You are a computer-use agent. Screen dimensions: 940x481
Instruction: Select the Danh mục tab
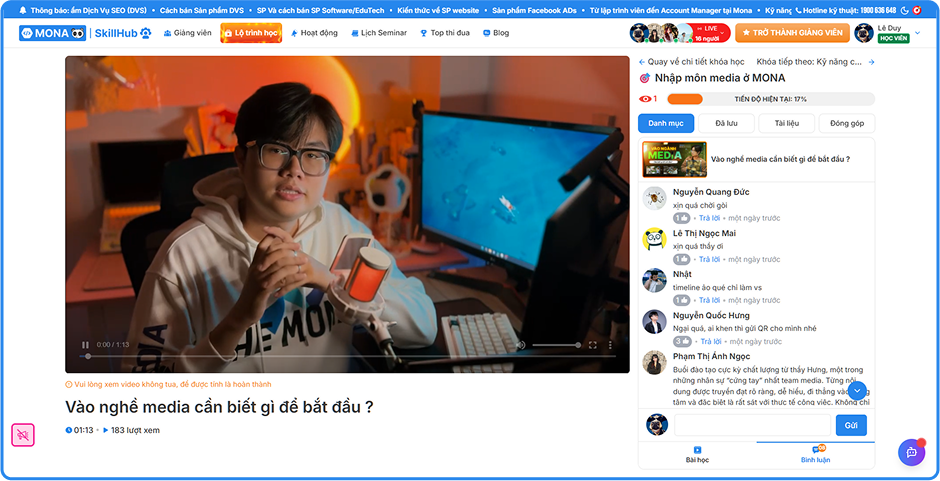(666, 123)
